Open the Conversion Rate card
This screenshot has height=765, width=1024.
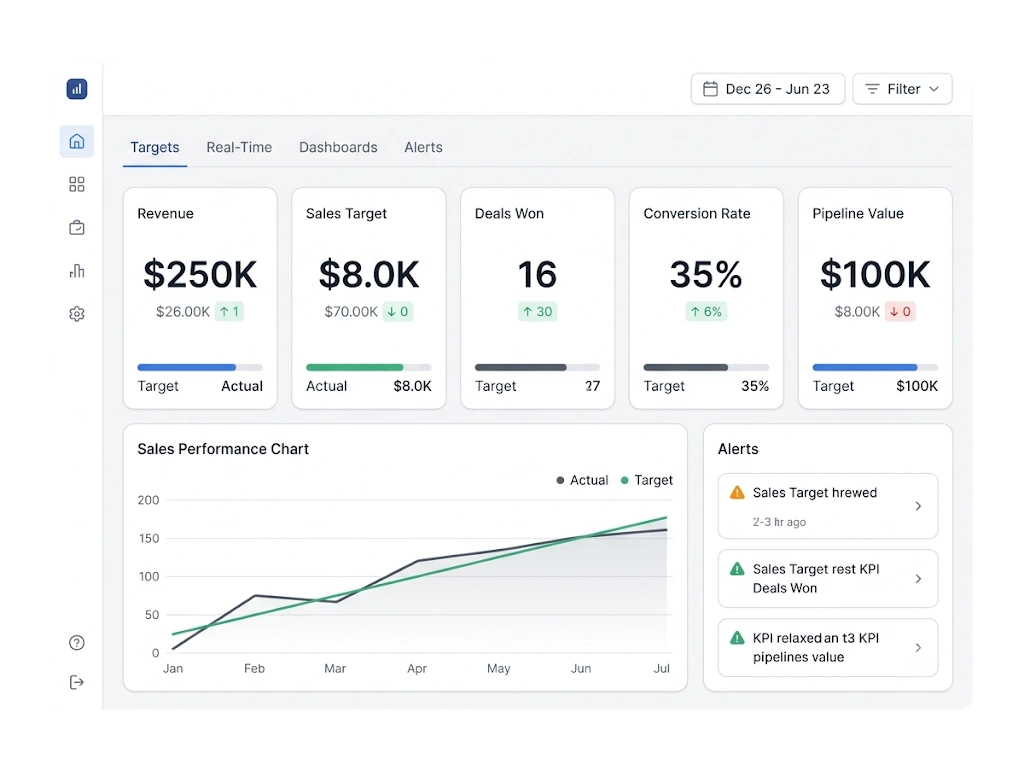[706, 299]
